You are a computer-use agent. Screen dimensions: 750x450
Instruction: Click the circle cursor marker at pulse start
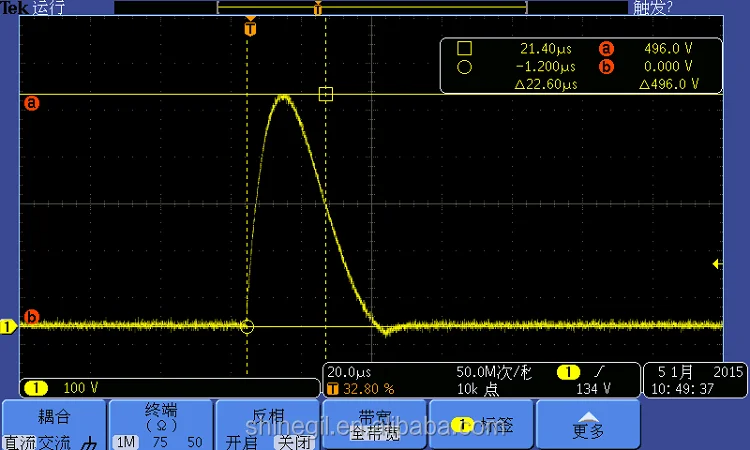coord(247,326)
